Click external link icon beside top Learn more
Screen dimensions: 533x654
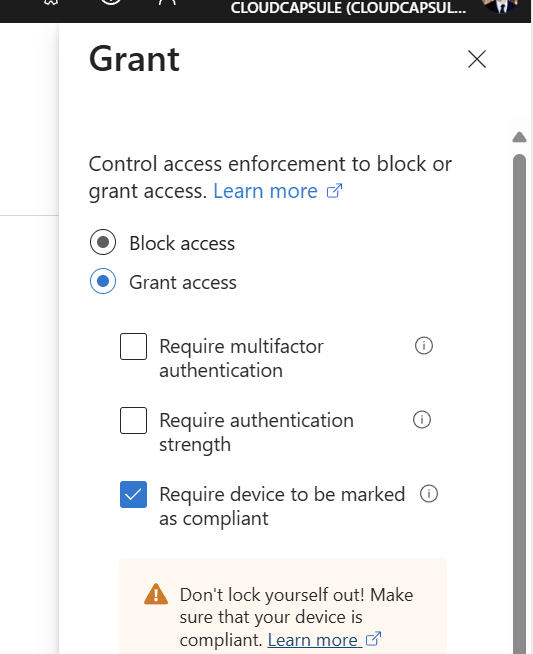pyautogui.click(x=334, y=191)
